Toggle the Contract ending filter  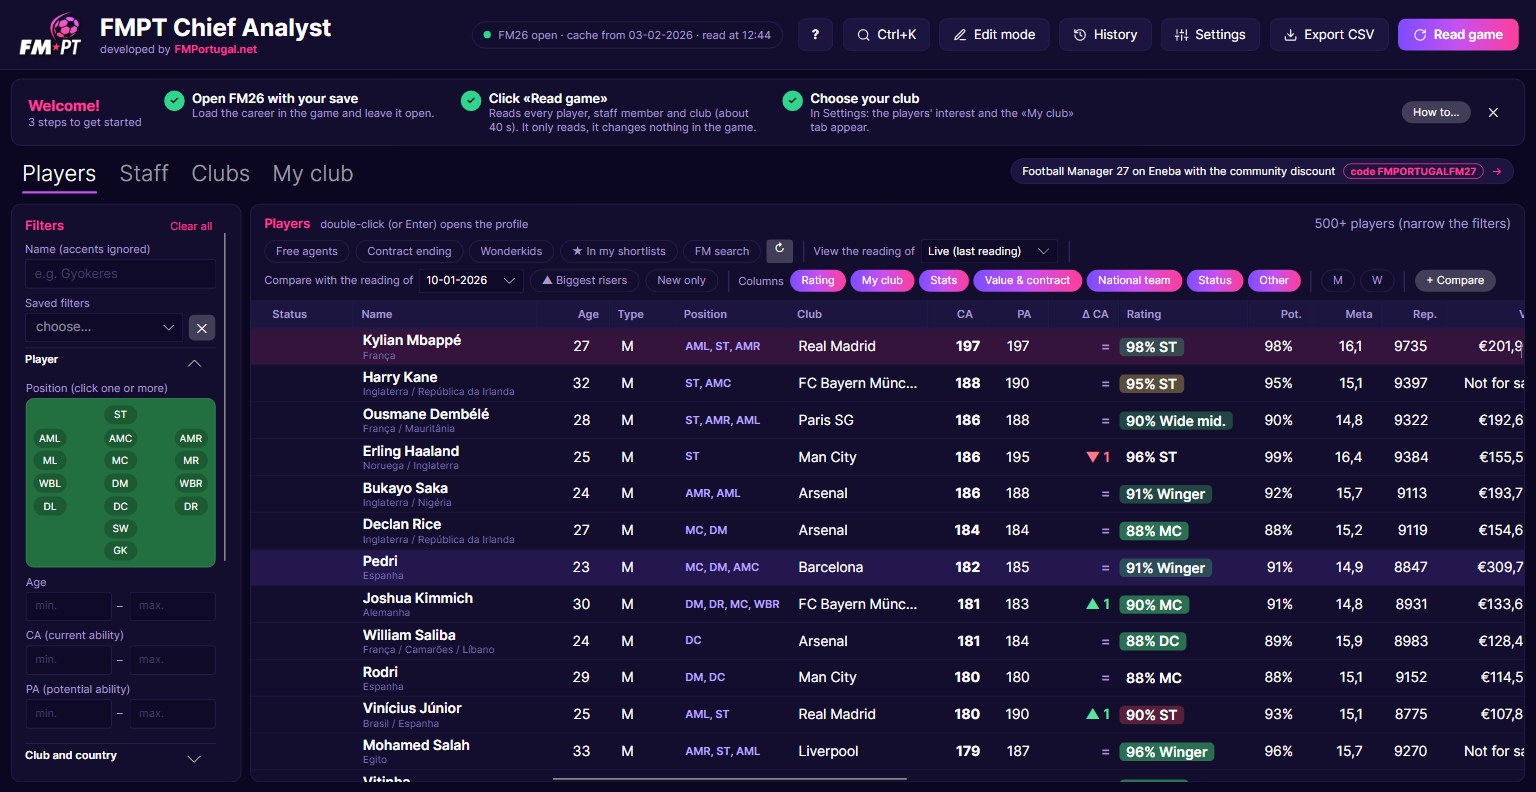pos(409,251)
